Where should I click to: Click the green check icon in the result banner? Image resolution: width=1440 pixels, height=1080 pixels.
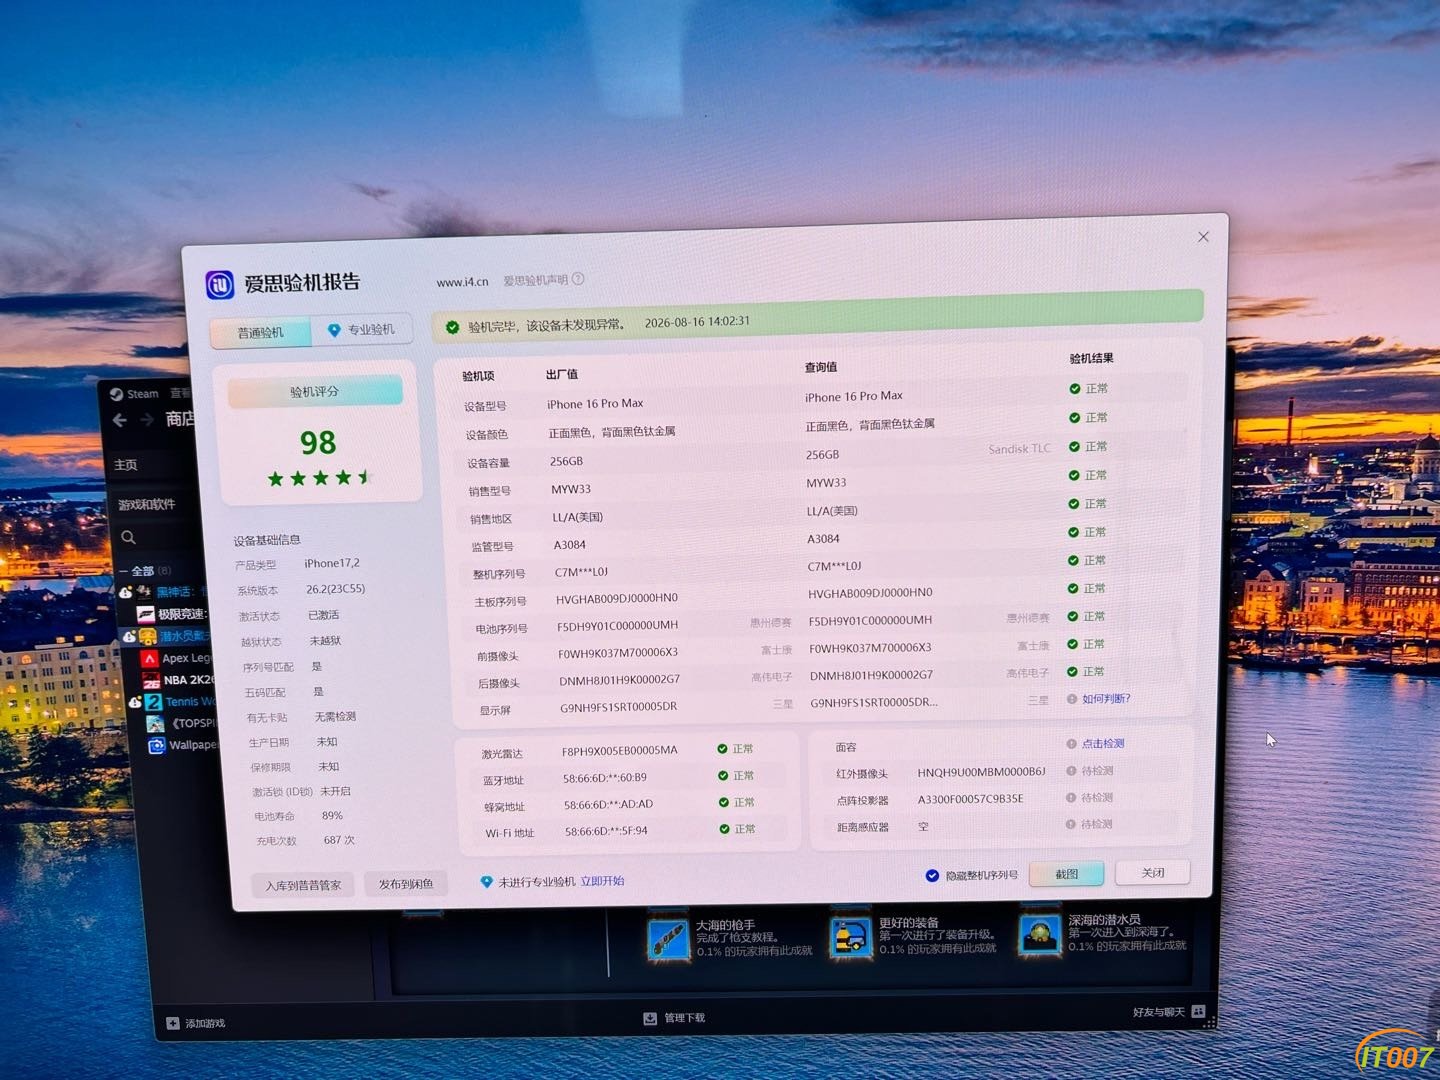pyautogui.click(x=452, y=327)
